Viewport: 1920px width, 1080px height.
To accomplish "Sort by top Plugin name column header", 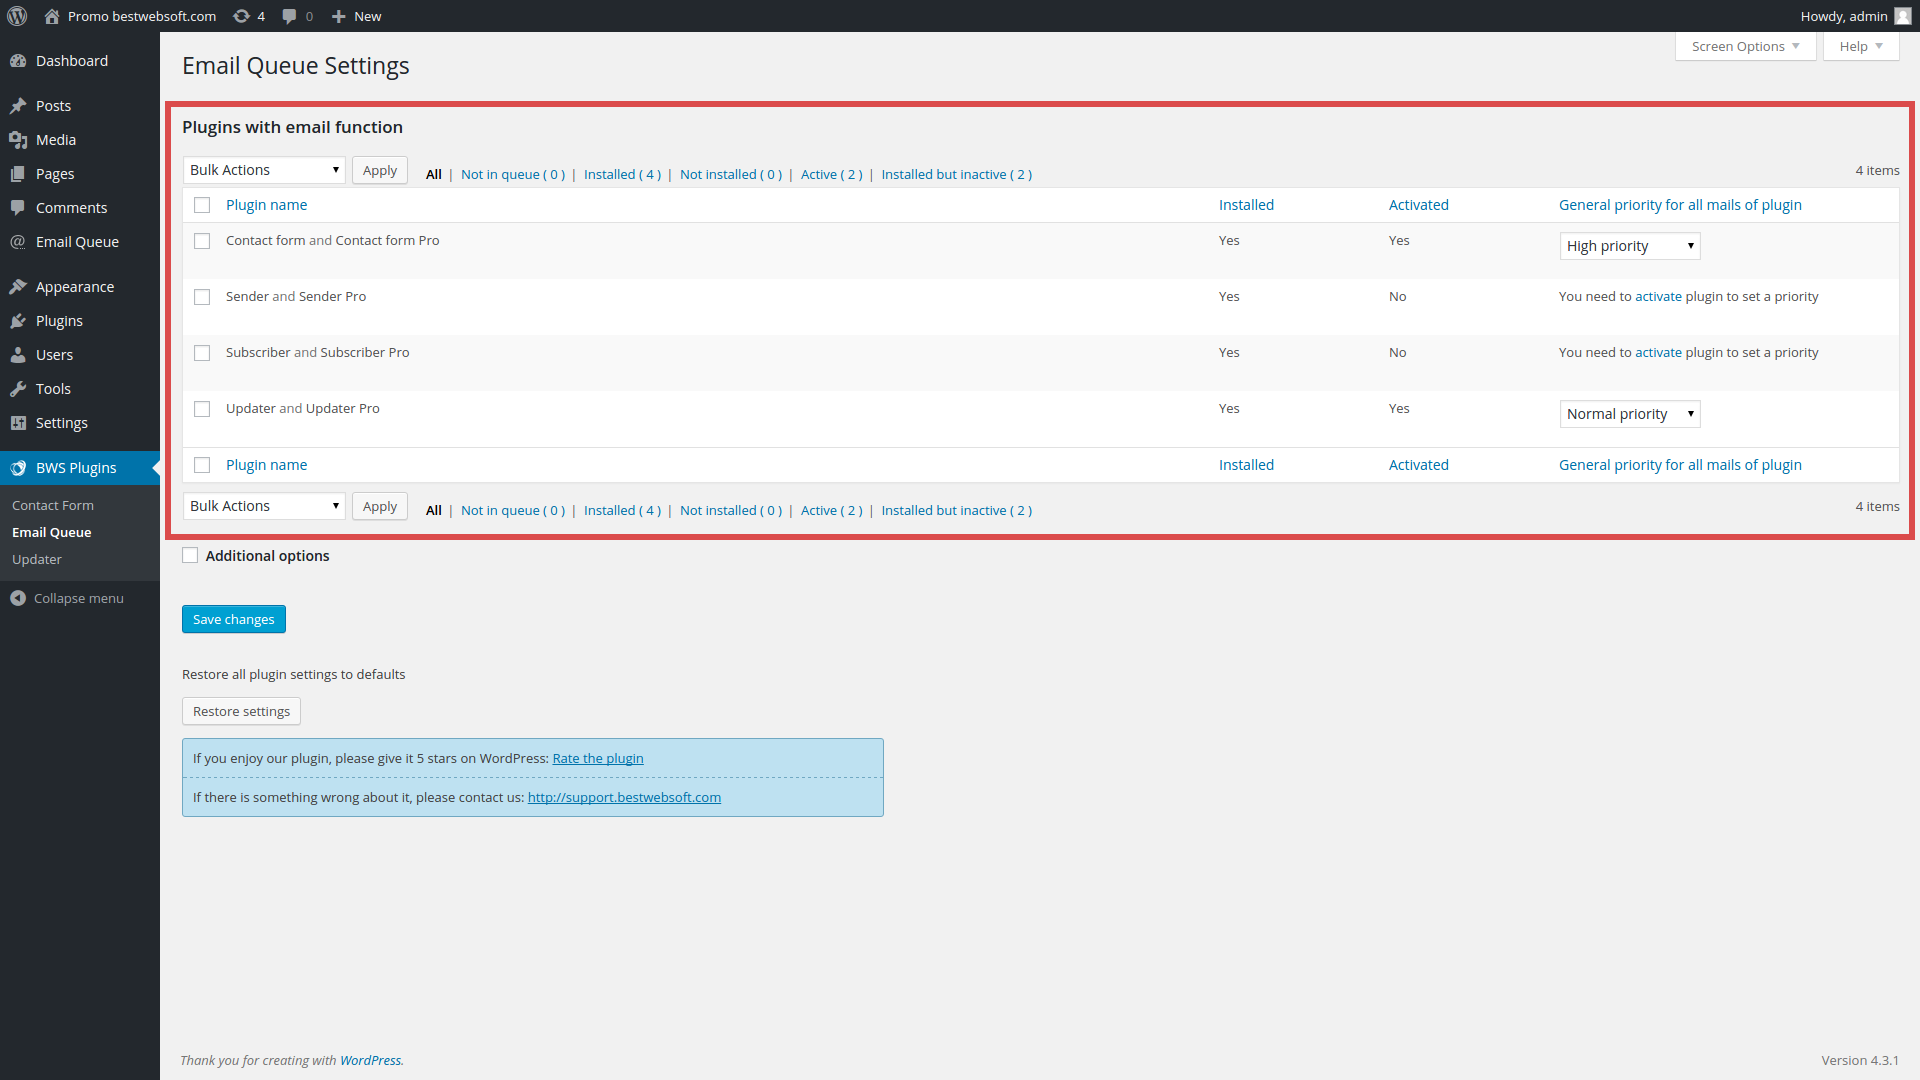I will [x=266, y=205].
